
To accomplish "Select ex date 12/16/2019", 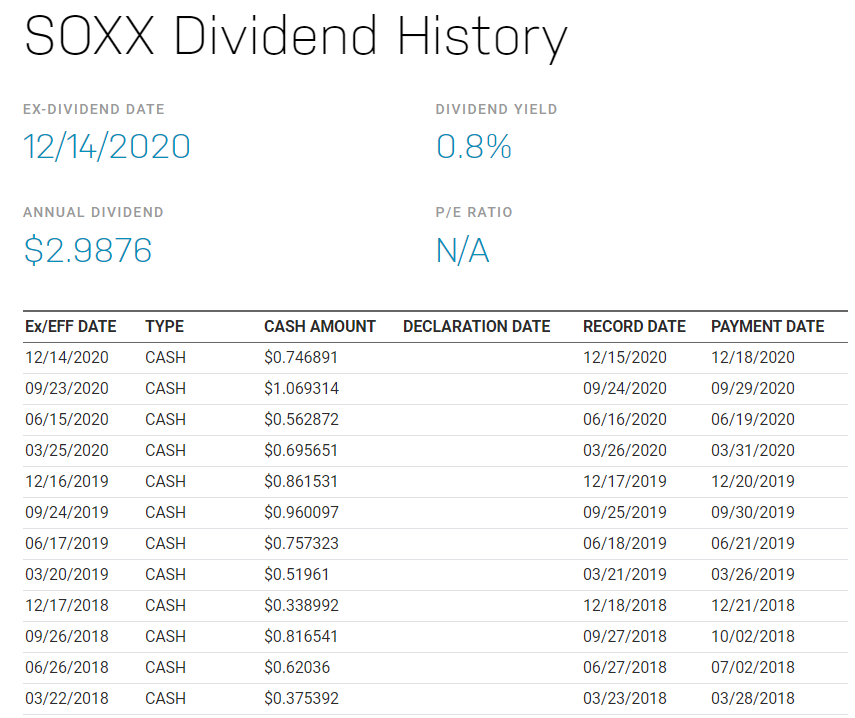I will [67, 481].
